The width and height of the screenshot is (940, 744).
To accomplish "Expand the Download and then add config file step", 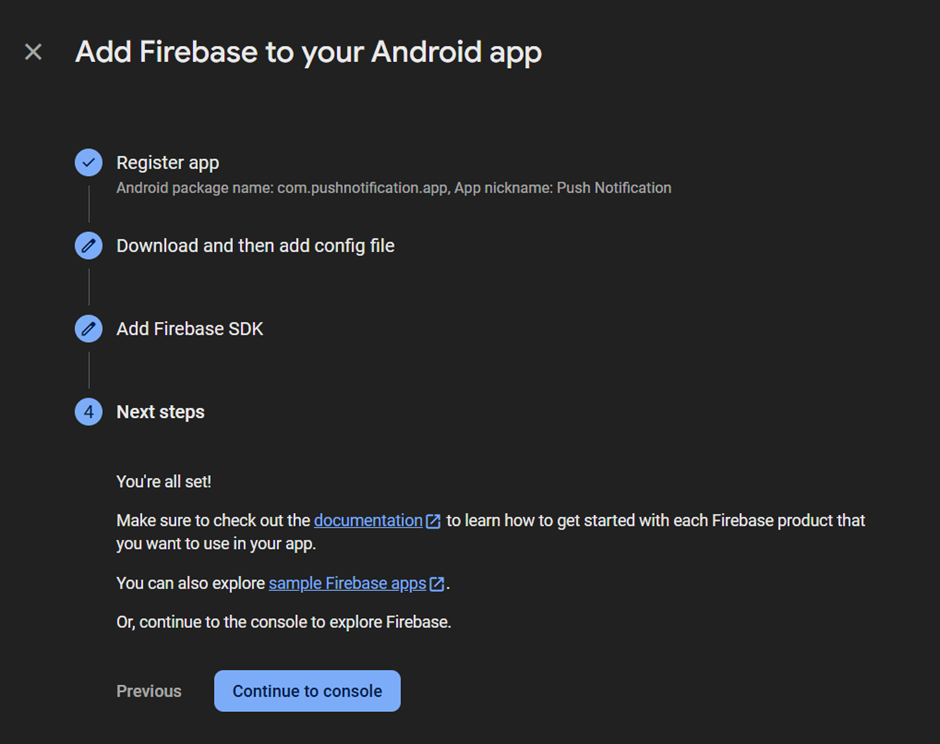I will [255, 246].
